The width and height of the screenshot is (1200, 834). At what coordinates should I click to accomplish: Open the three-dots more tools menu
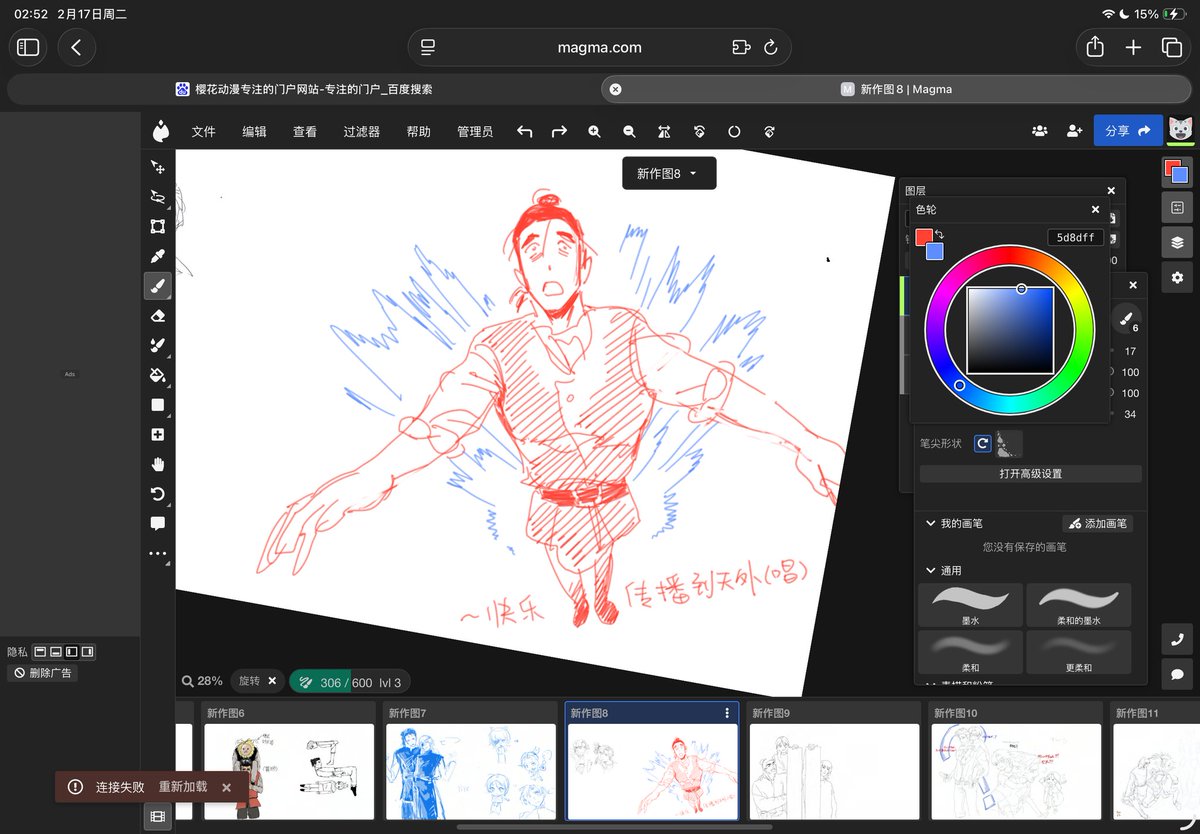click(157, 553)
